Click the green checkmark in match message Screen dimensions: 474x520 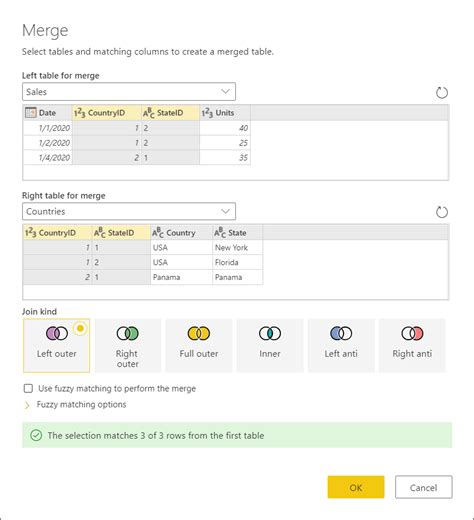pyautogui.click(x=36, y=435)
